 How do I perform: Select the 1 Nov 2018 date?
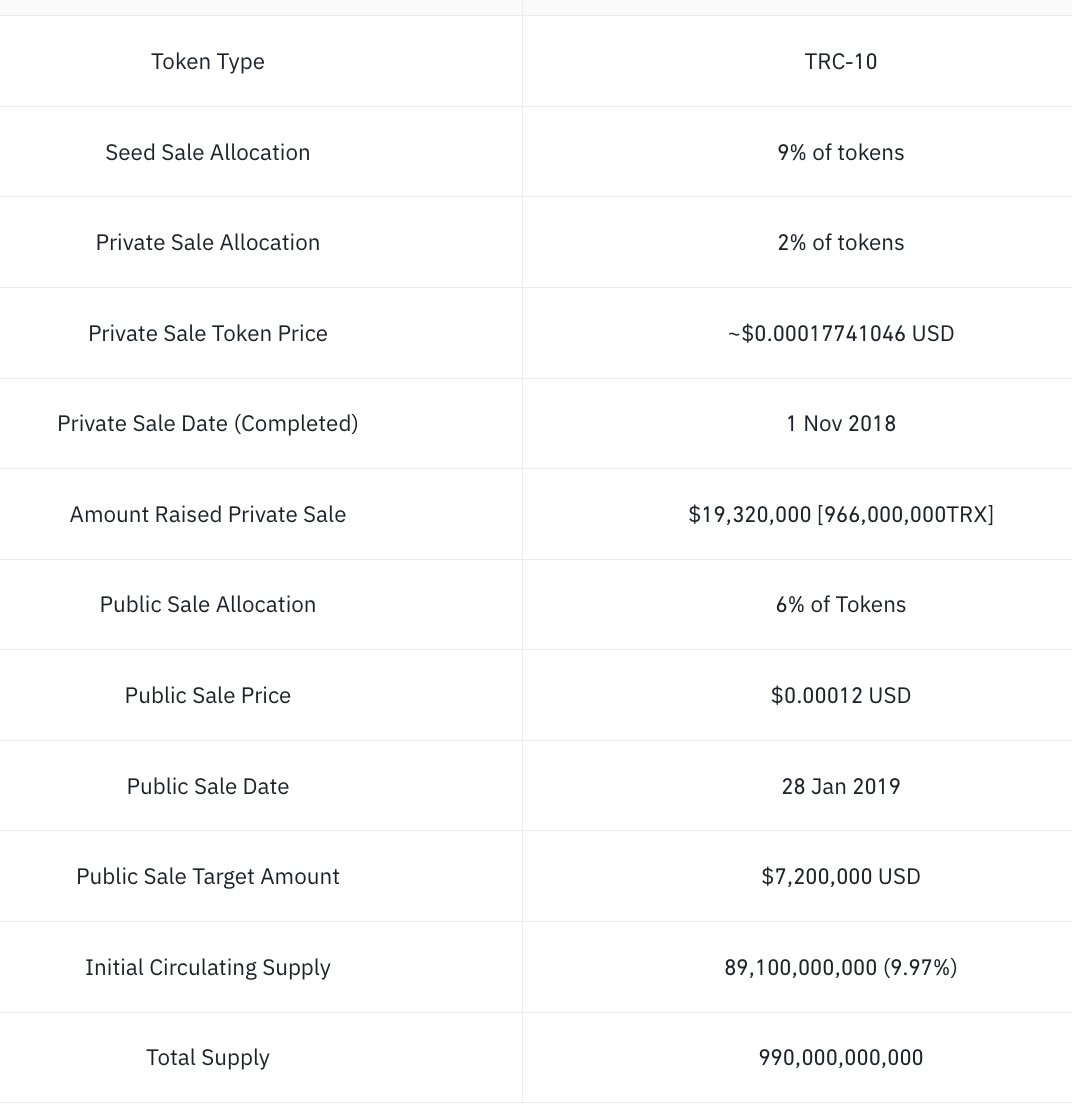pos(840,424)
